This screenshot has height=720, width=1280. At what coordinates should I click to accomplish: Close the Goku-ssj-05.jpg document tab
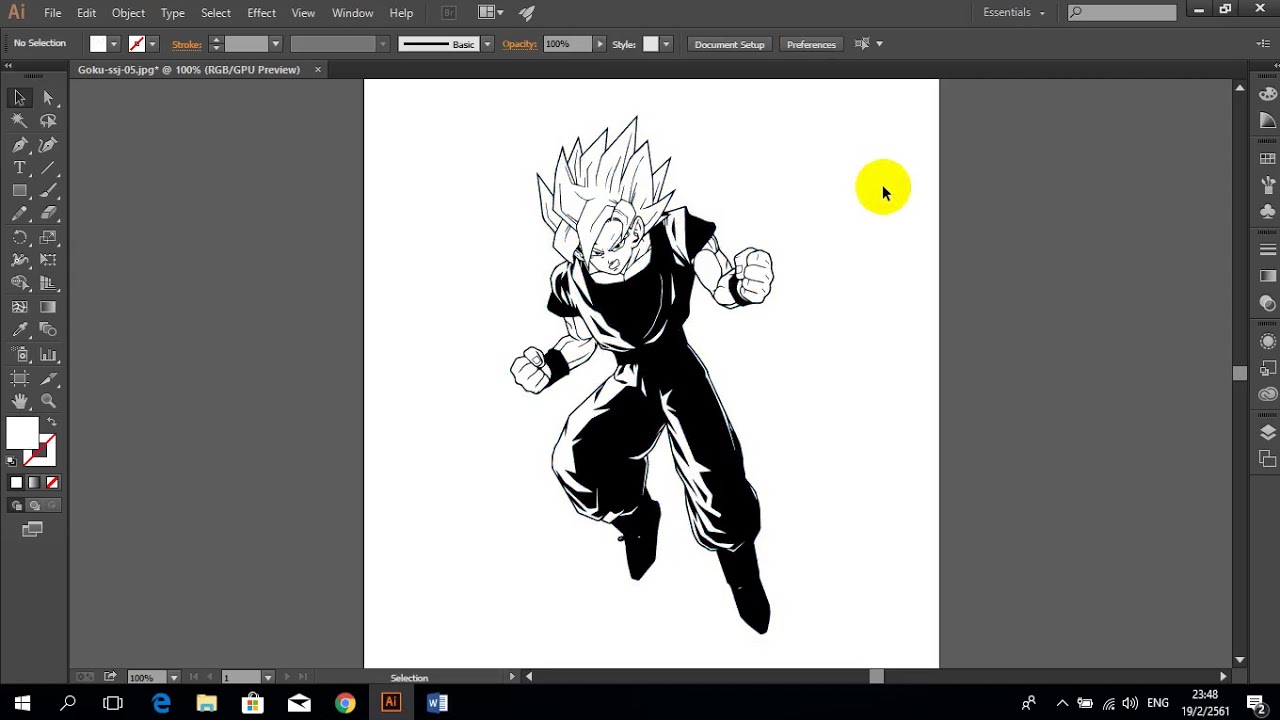coord(318,70)
